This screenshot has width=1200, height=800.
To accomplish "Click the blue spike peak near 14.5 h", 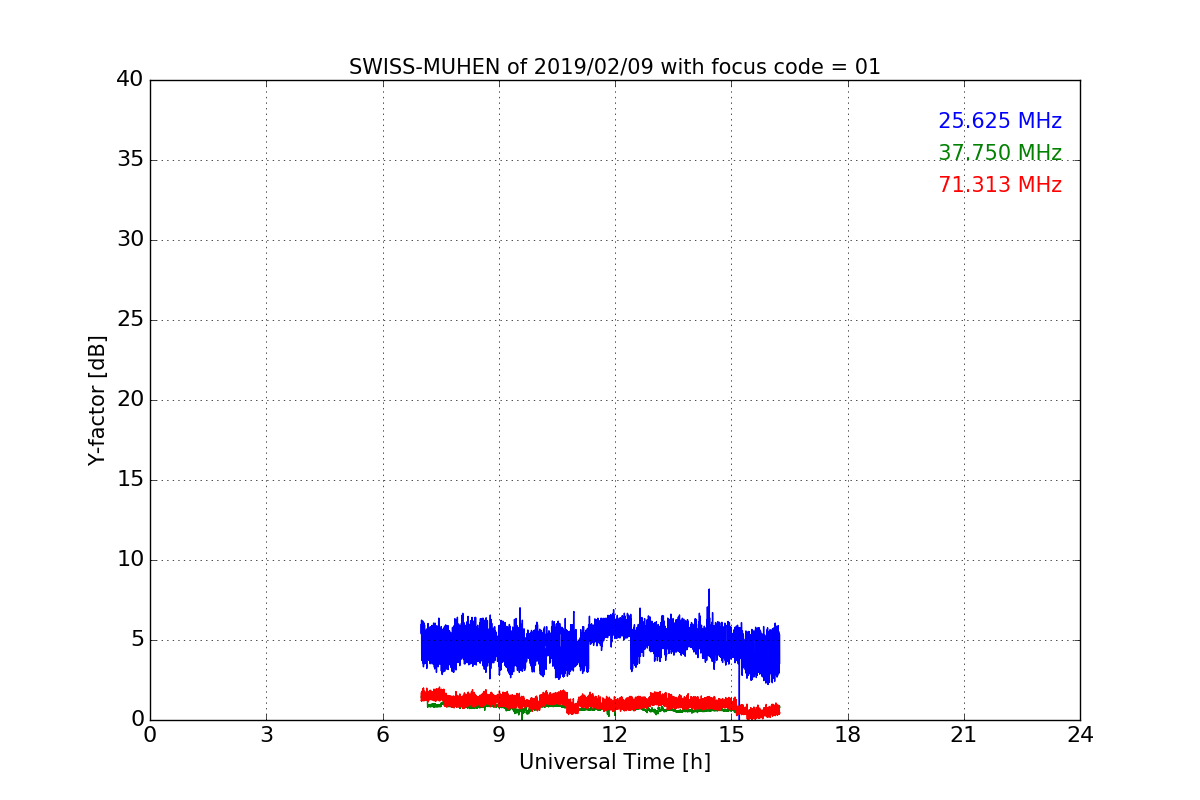I will click(709, 590).
